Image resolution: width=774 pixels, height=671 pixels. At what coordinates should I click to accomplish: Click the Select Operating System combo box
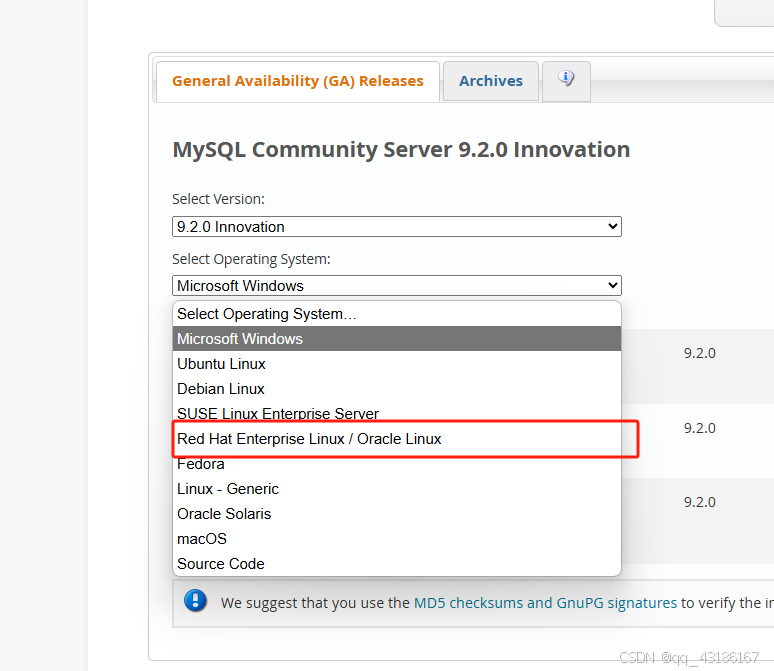[x=396, y=285]
